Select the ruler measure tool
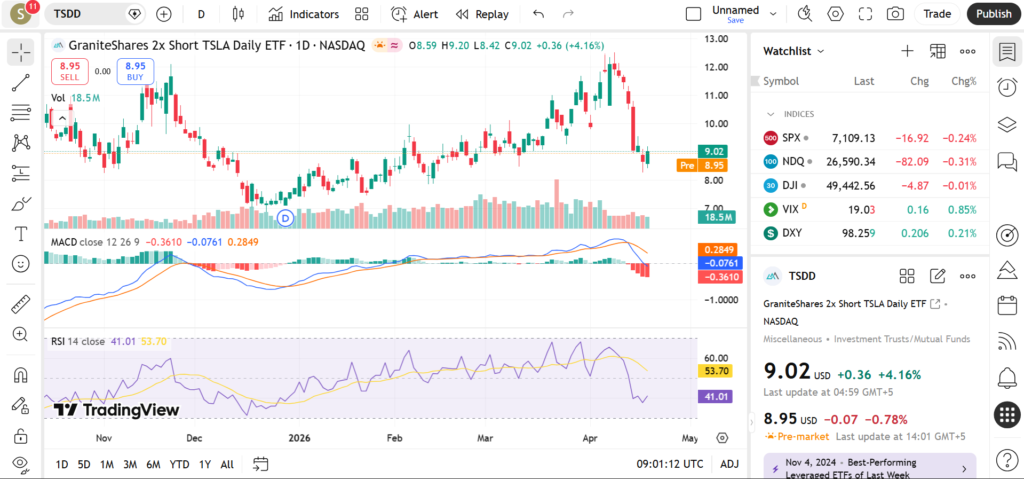The width and height of the screenshot is (1024, 479). click(20, 303)
